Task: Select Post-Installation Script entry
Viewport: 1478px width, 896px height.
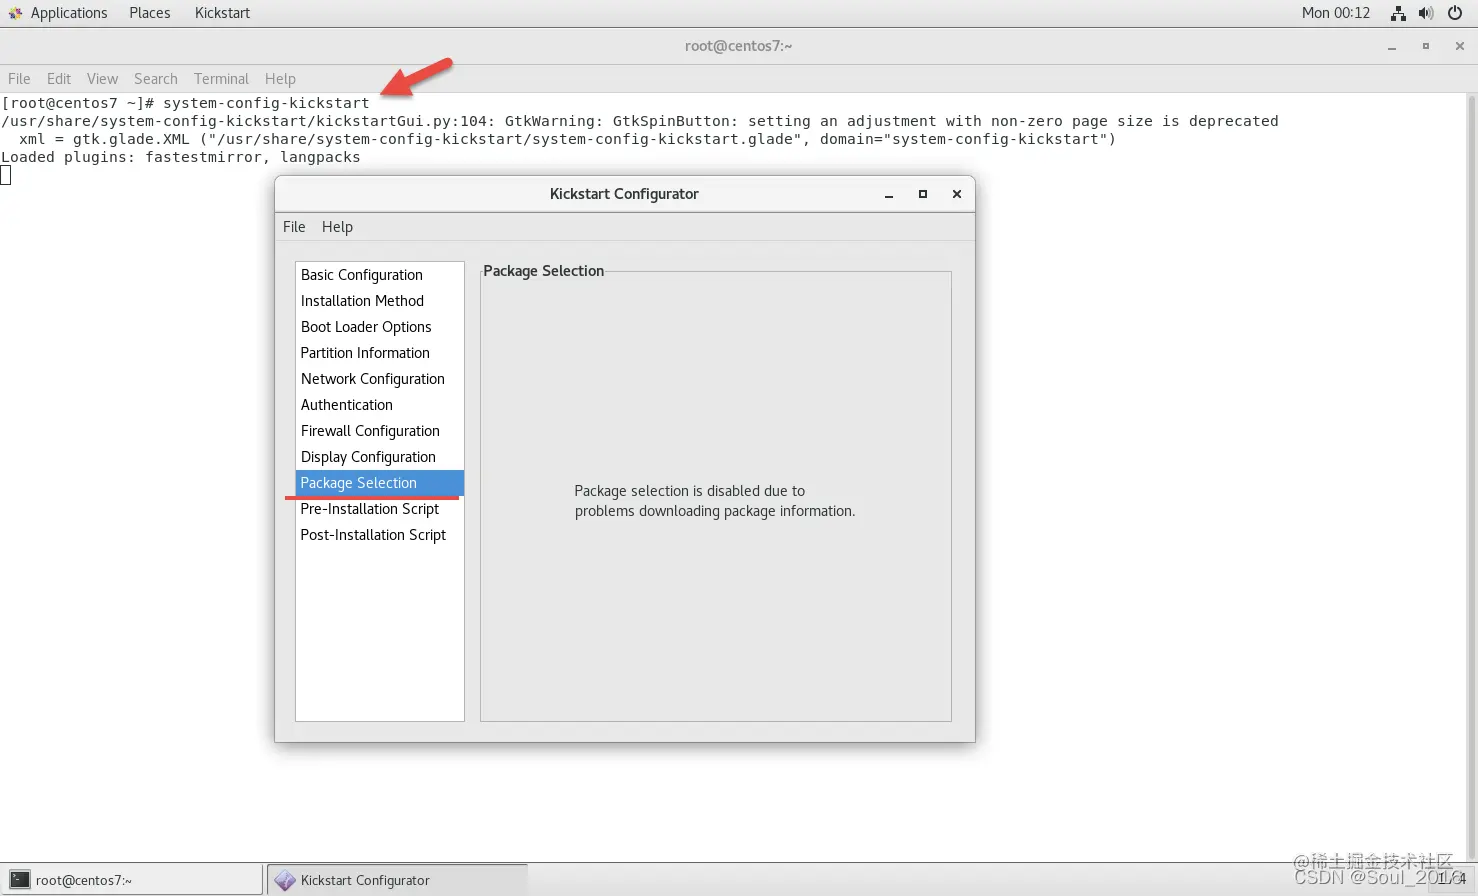Action: coord(380,535)
